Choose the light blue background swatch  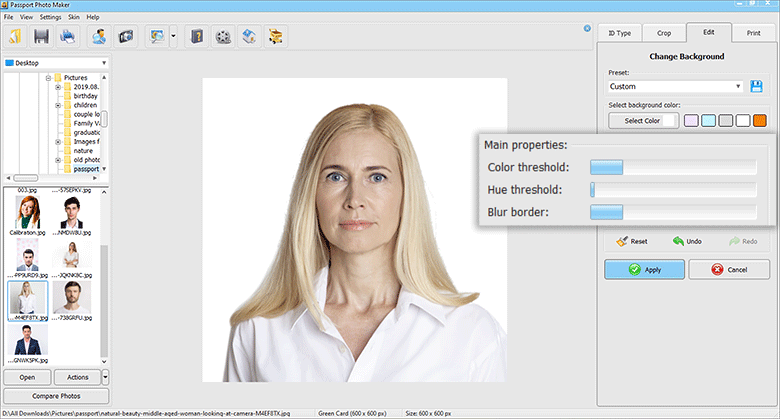[708, 120]
